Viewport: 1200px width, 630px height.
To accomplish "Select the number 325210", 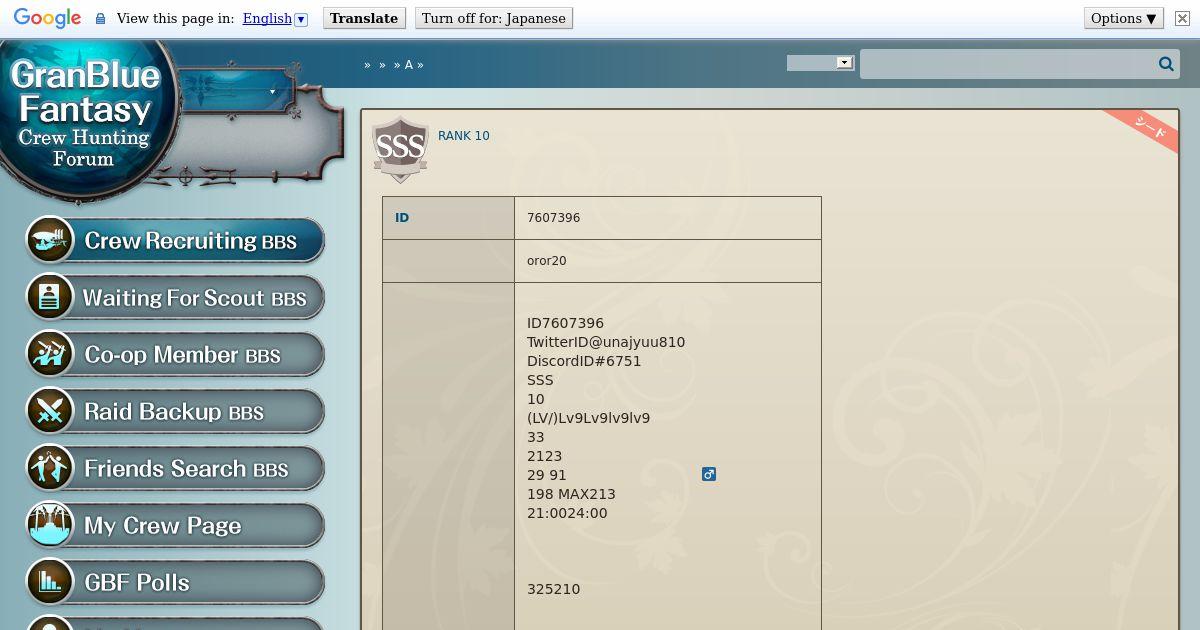I will (553, 589).
